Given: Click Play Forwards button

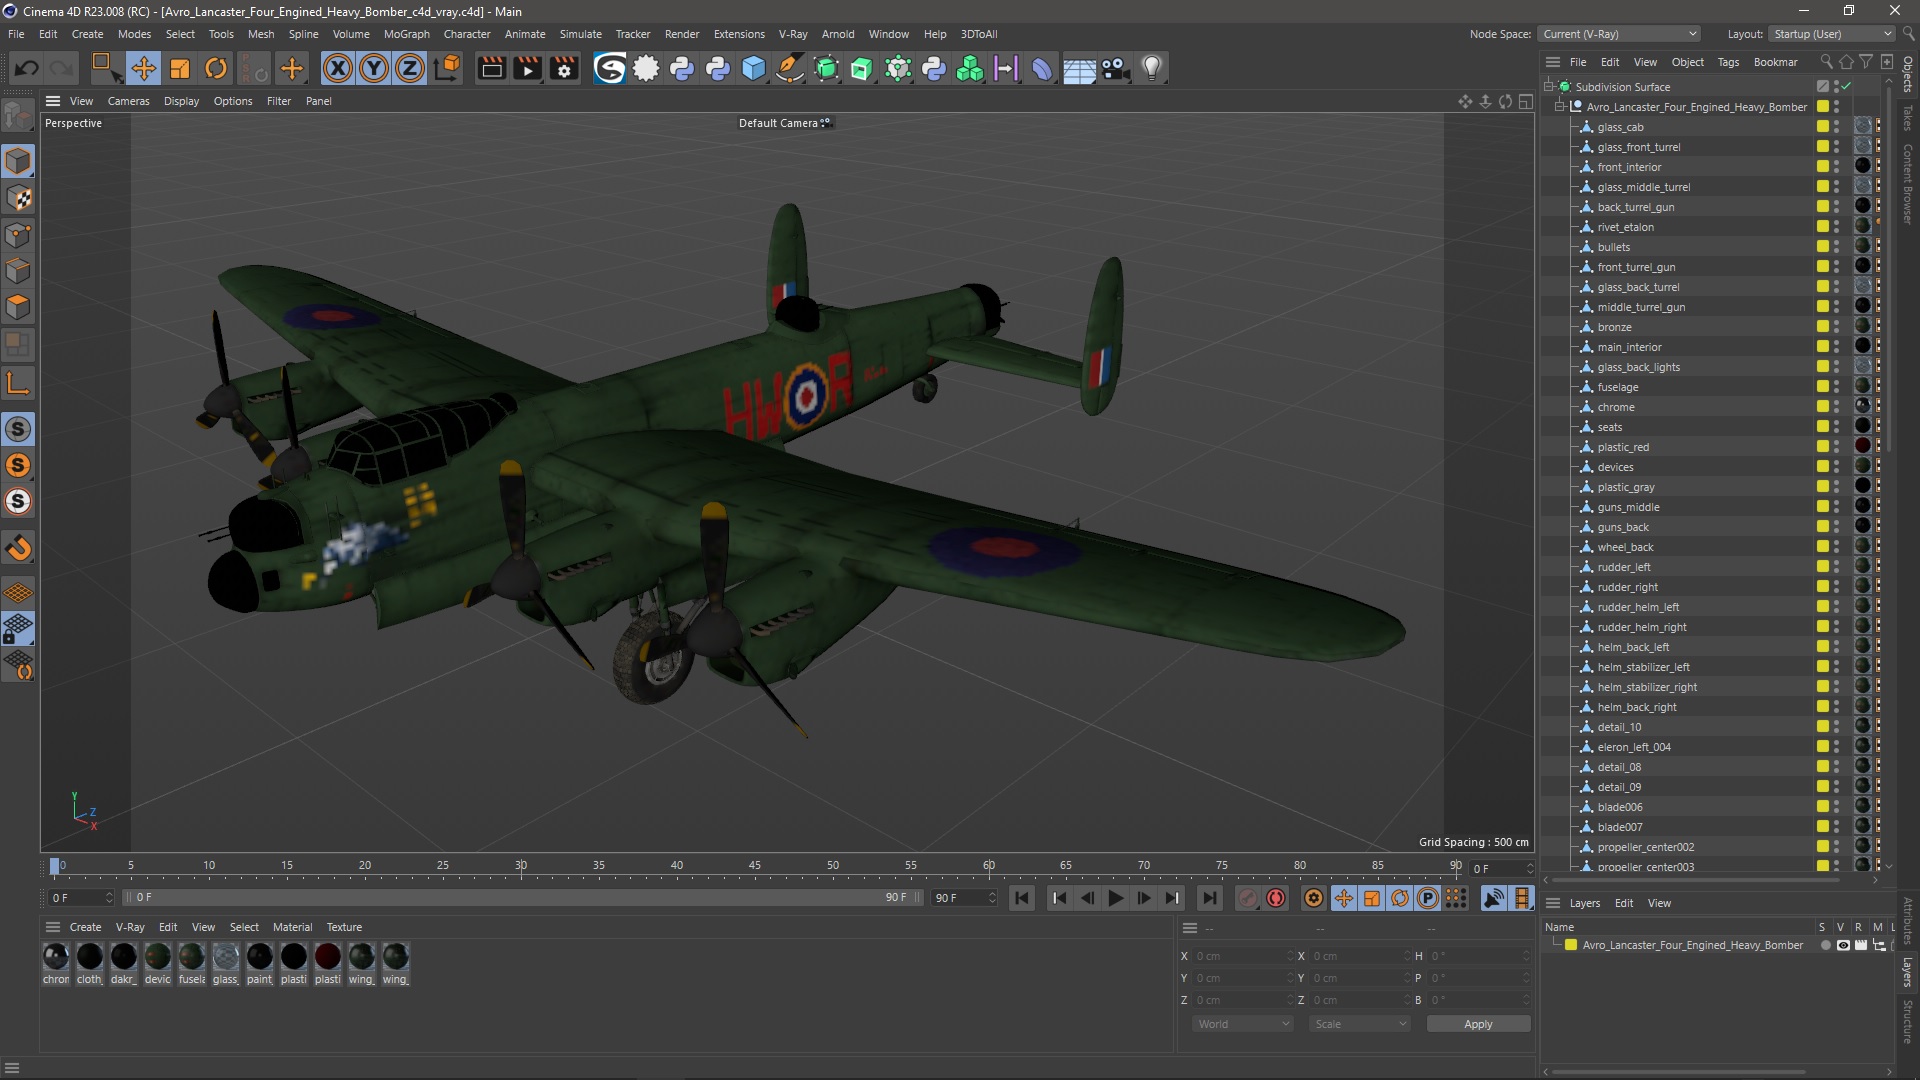Looking at the screenshot, I should coord(1115,898).
